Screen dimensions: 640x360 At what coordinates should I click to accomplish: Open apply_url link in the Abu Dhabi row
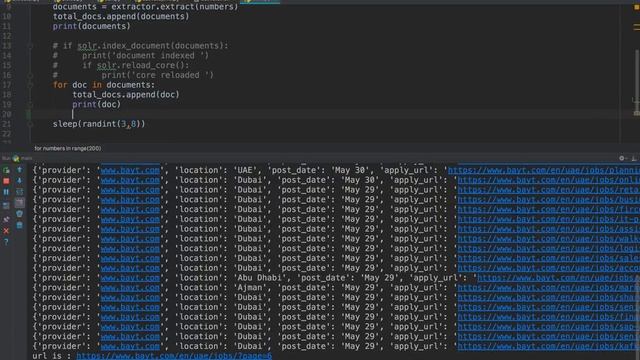(559, 278)
